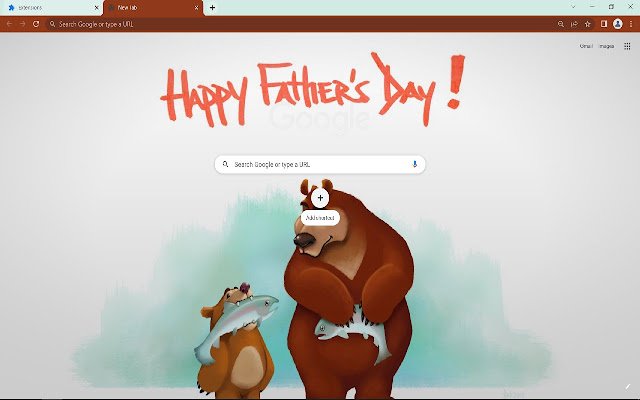Click the Add shortcut plus button

pos(320,198)
